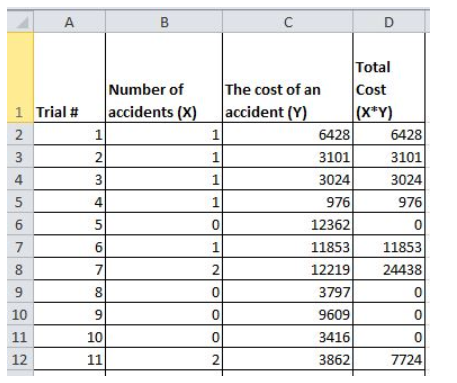This screenshot has width=457, height=383.
Task: Select cell 11853 in column D
Action: 389,246
